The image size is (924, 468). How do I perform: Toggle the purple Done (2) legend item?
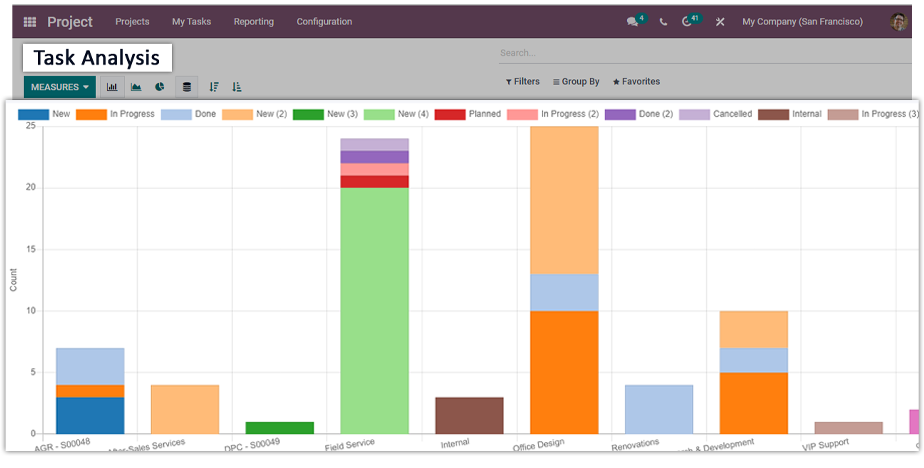(639, 114)
